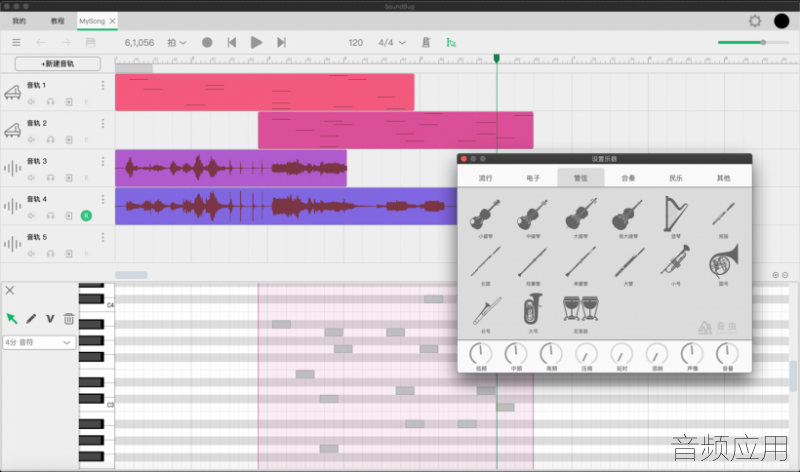Open three-dot options for 音轨 1
800x472 pixels.
[103, 85]
